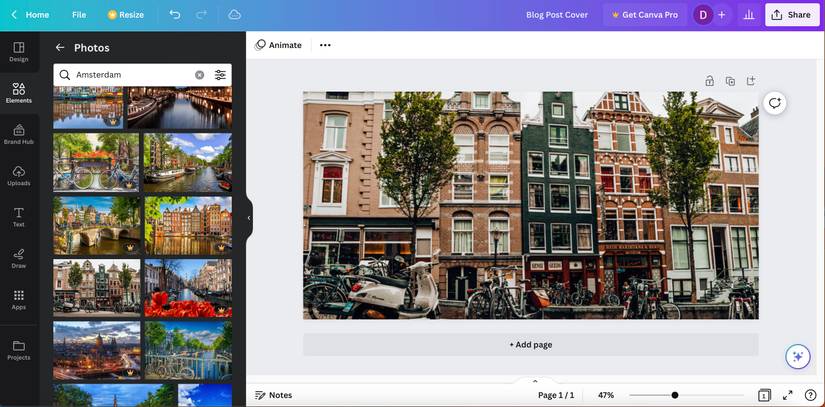Select the waterfront row houses photo
The width and height of the screenshot is (825, 407).
188,226
